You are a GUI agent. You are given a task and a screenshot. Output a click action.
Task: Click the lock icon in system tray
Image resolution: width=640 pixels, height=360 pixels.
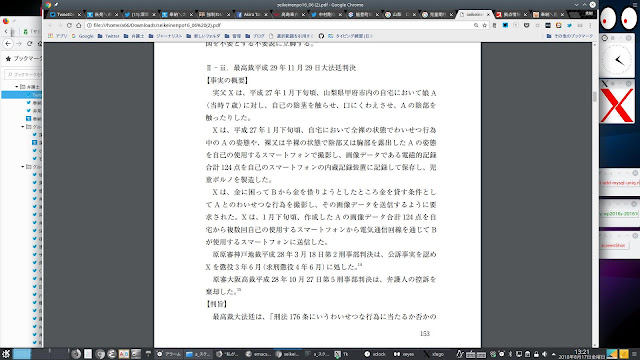(536, 354)
